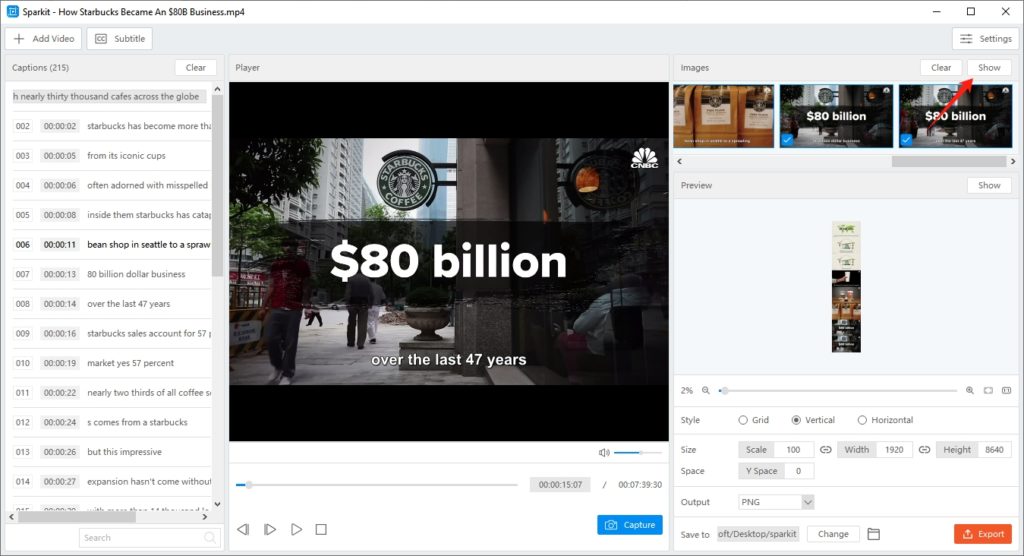This screenshot has height=556, width=1024.
Task: Select caption 008 over the last 47 years
Action: (x=112, y=304)
